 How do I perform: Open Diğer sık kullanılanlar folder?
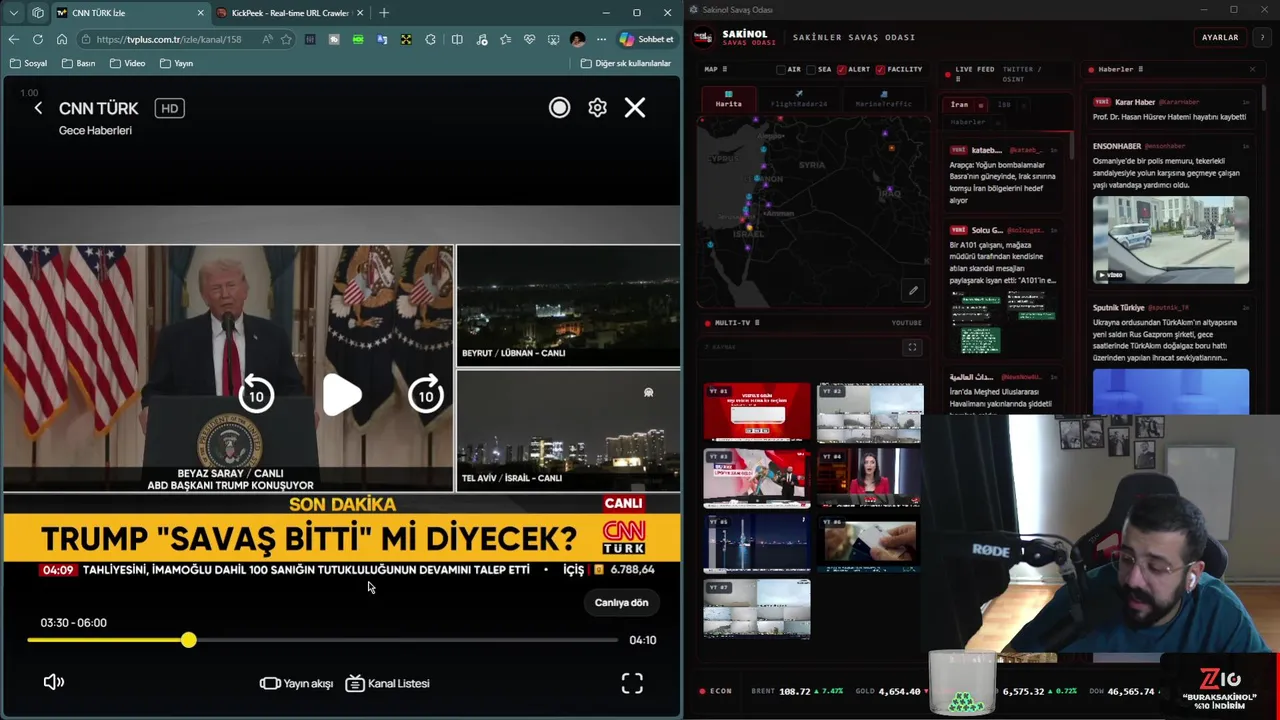(x=626, y=63)
